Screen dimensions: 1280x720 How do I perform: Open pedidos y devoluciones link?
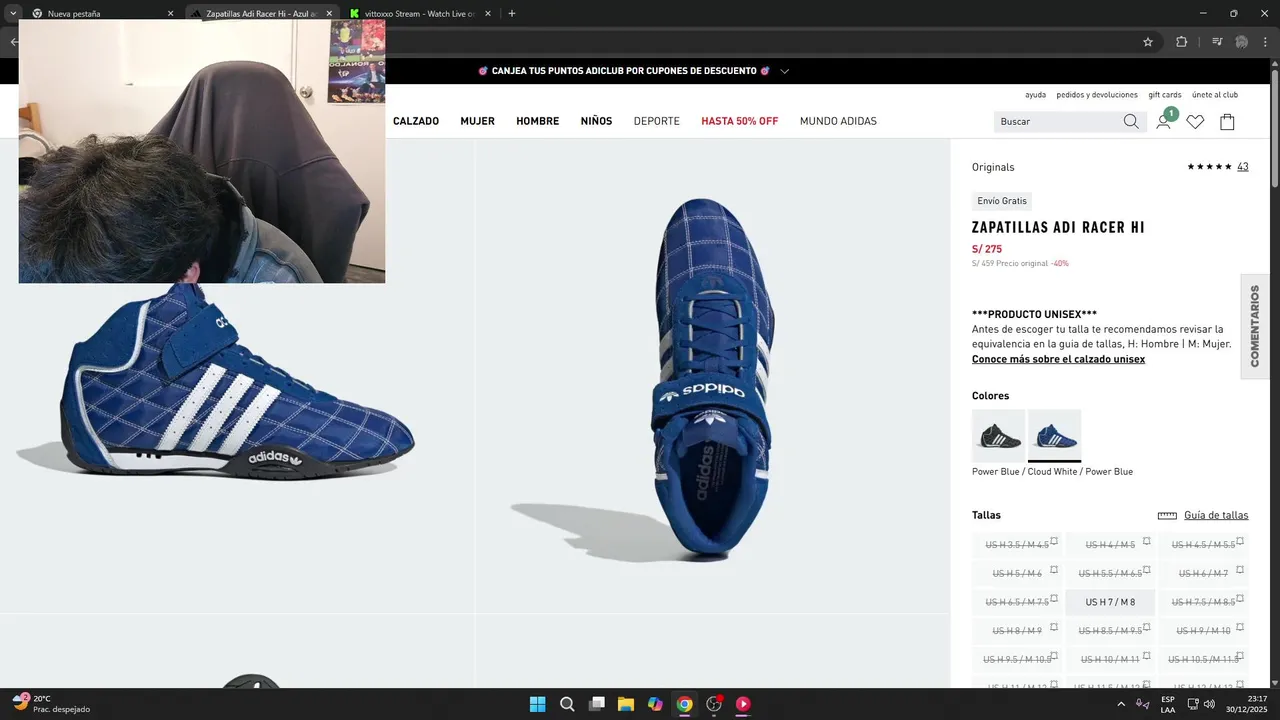[1097, 95]
